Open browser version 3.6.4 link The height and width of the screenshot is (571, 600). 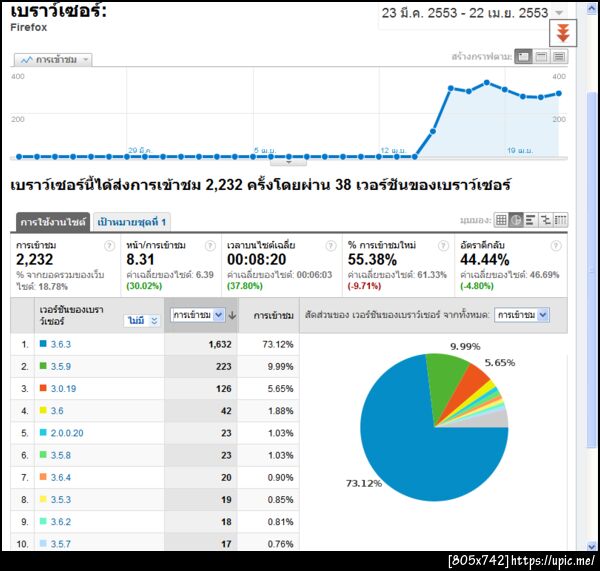click(x=61, y=477)
